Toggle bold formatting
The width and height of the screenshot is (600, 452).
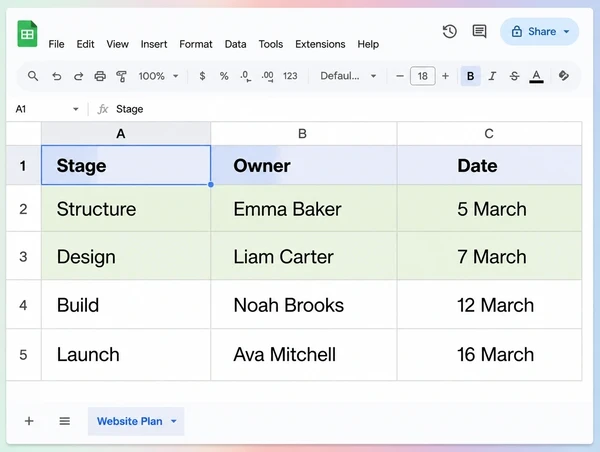[471, 76]
